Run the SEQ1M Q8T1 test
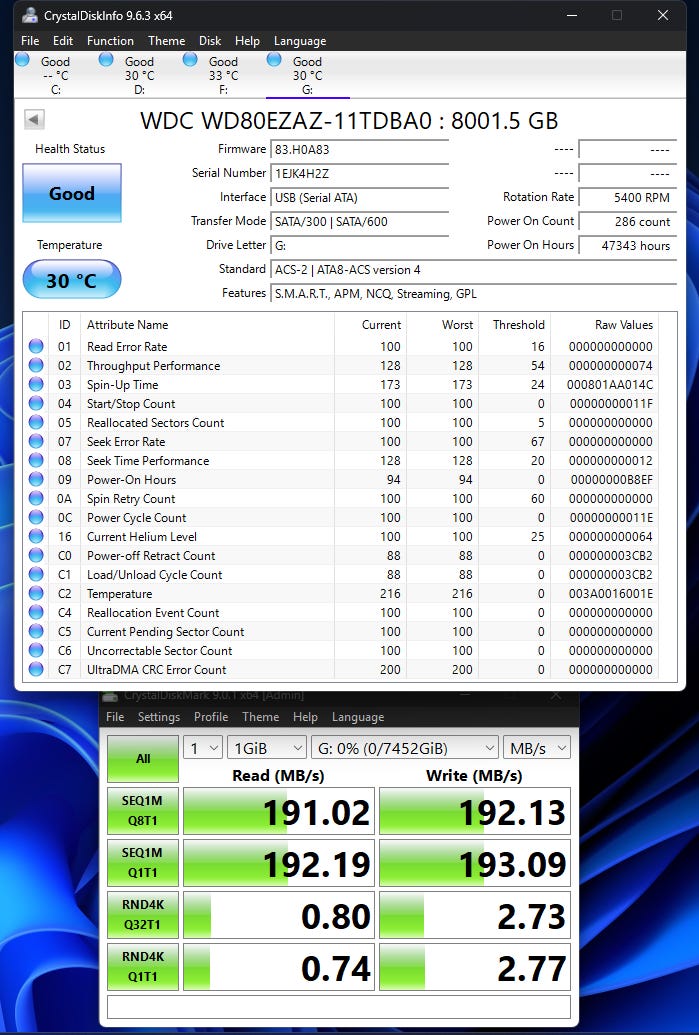The width and height of the screenshot is (699, 1035). [x=143, y=811]
